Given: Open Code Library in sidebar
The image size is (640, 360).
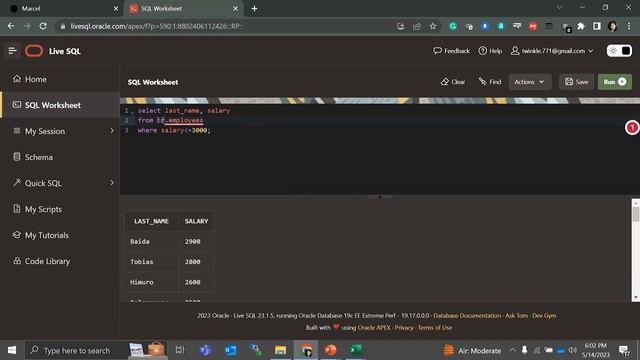Looking at the screenshot, I should coord(47,261).
